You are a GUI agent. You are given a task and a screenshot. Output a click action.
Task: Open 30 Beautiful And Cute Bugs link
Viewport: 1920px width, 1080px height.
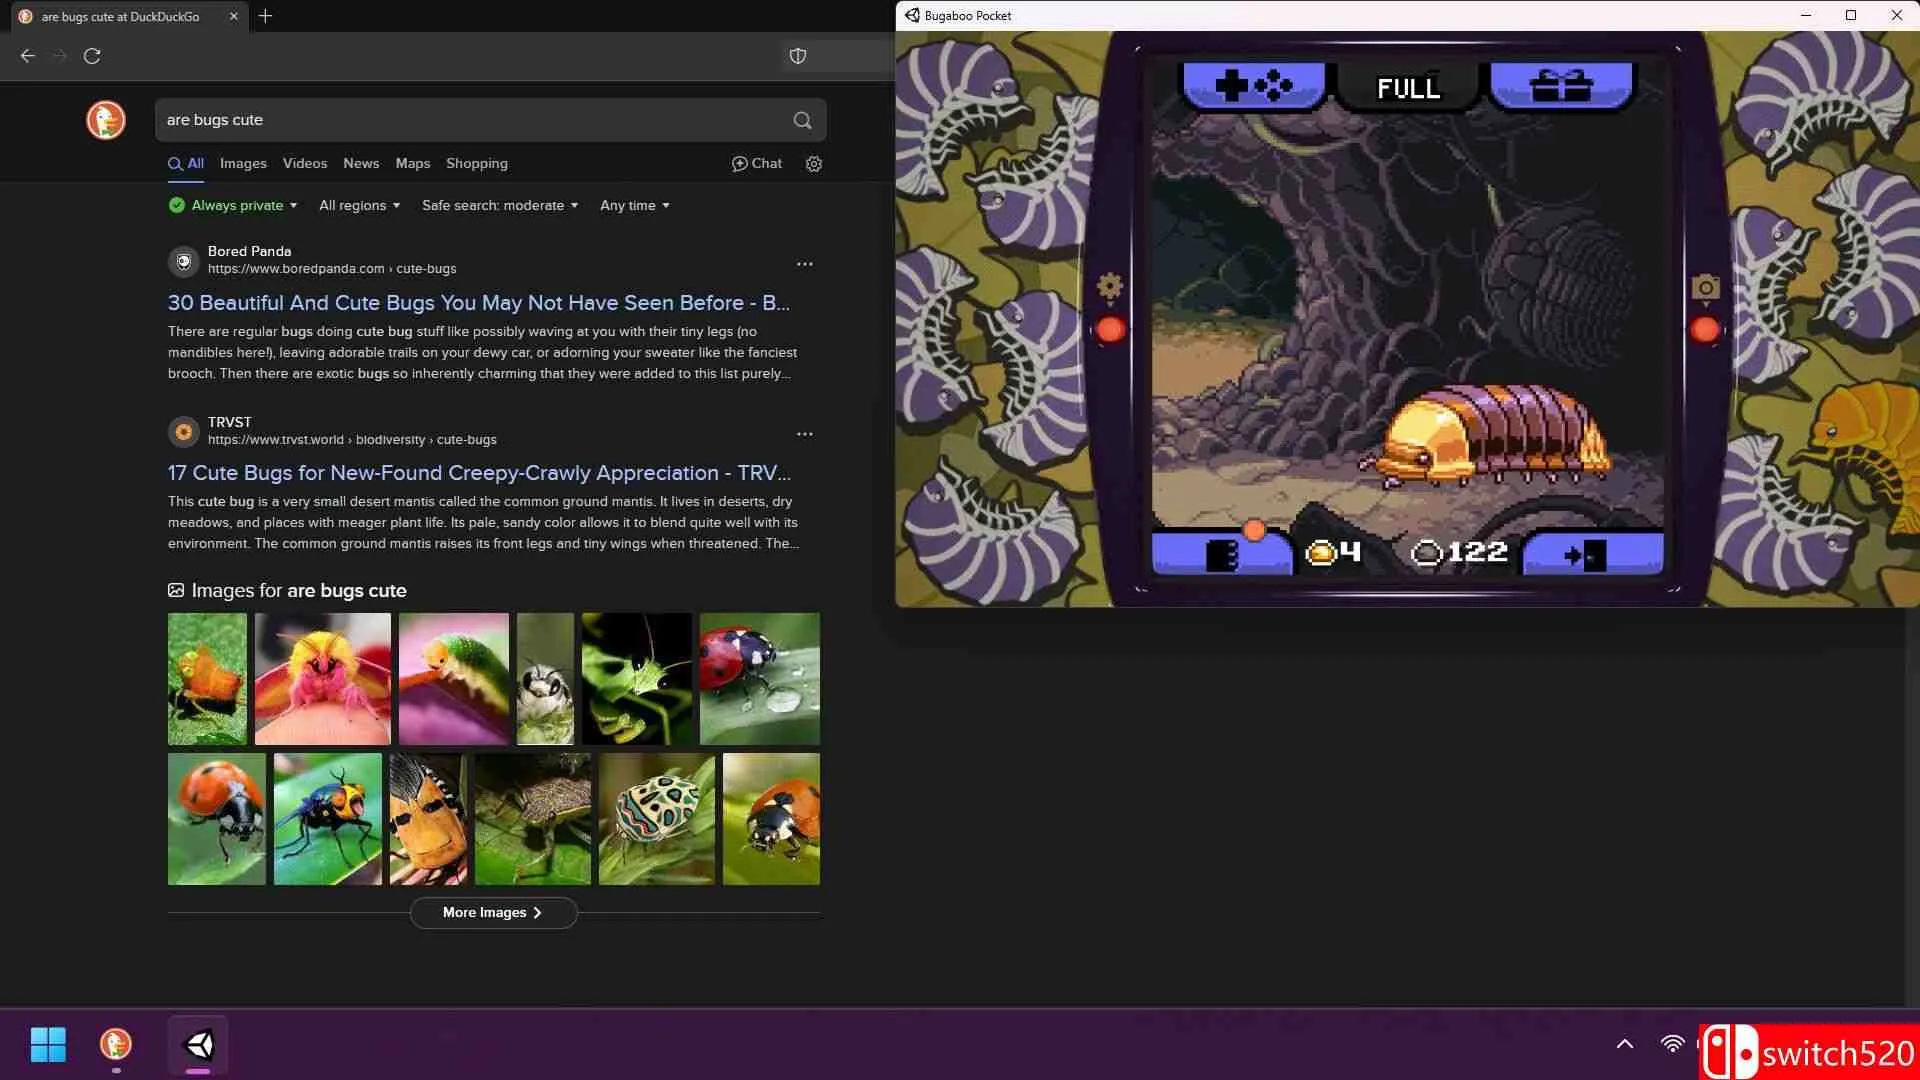[x=478, y=303]
